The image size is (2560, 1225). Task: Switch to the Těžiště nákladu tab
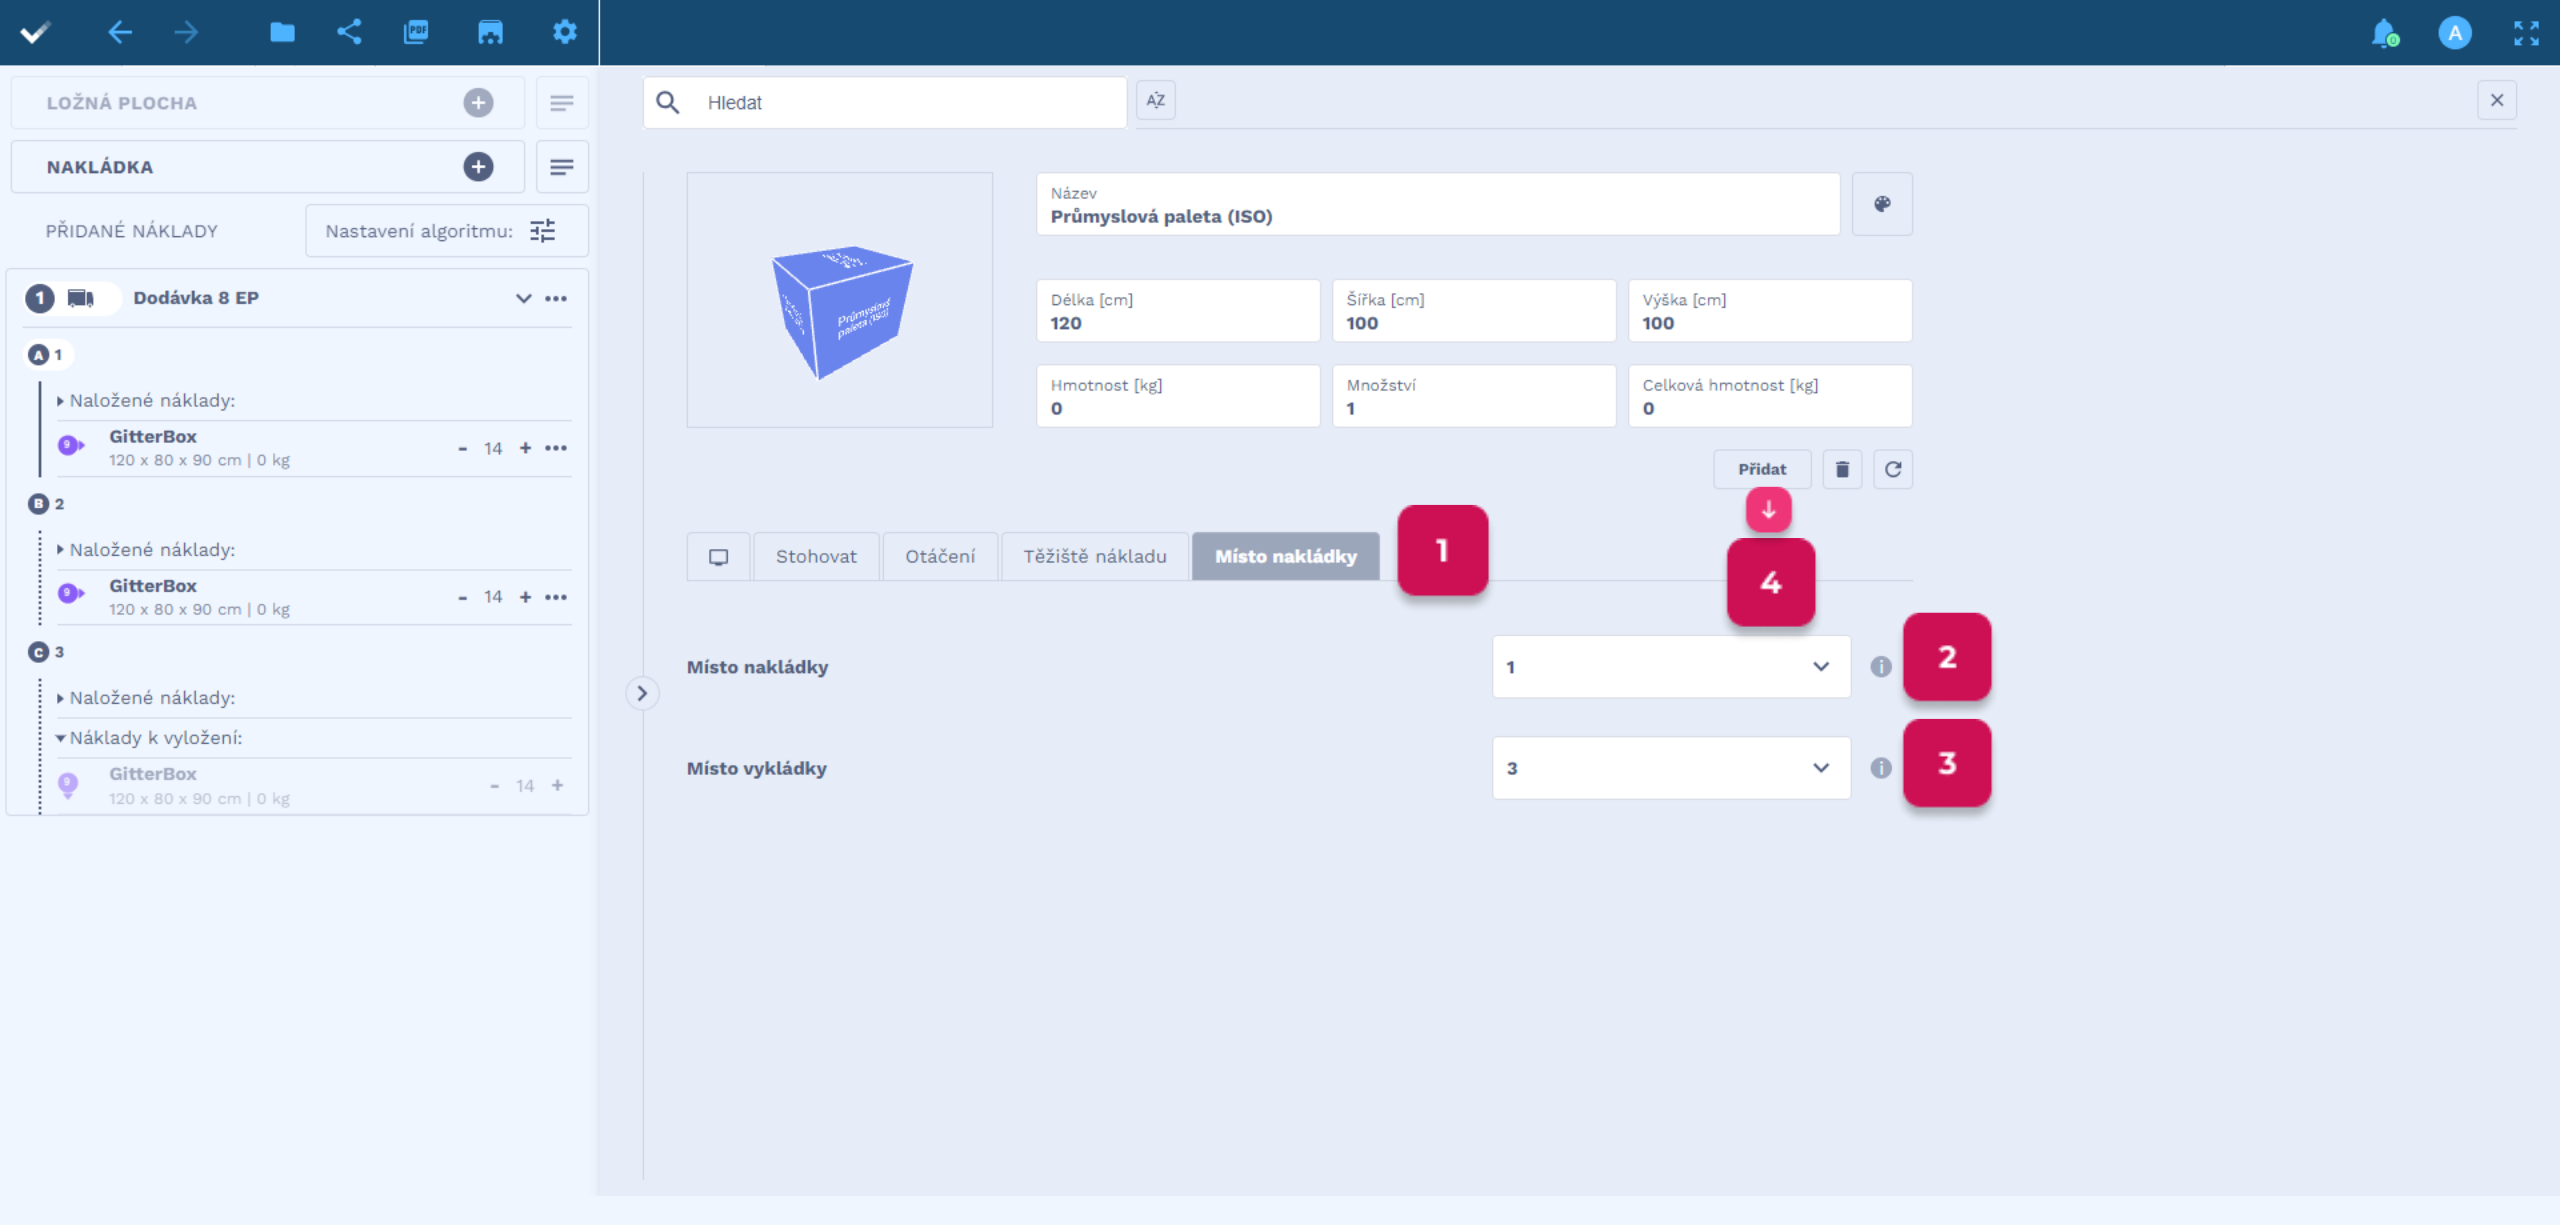(x=1094, y=556)
